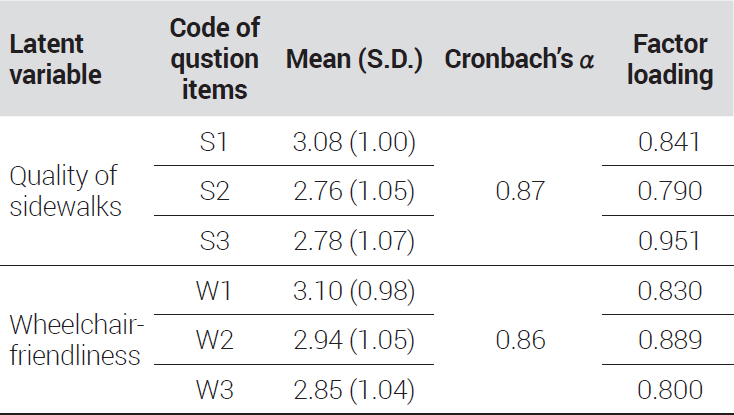Select the W3 item code cell

pyautogui.click(x=214, y=390)
